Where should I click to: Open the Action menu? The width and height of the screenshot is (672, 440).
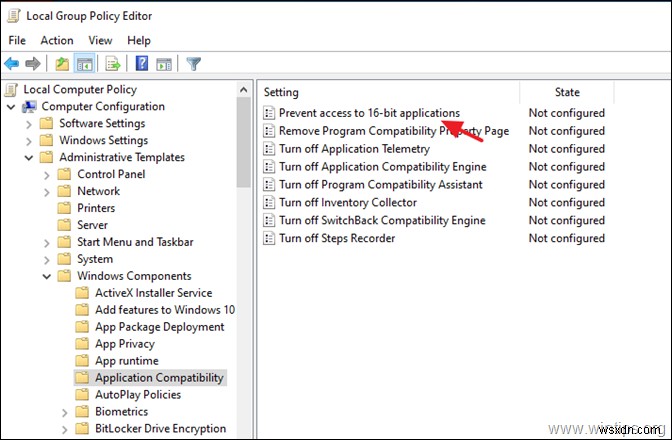tap(56, 40)
